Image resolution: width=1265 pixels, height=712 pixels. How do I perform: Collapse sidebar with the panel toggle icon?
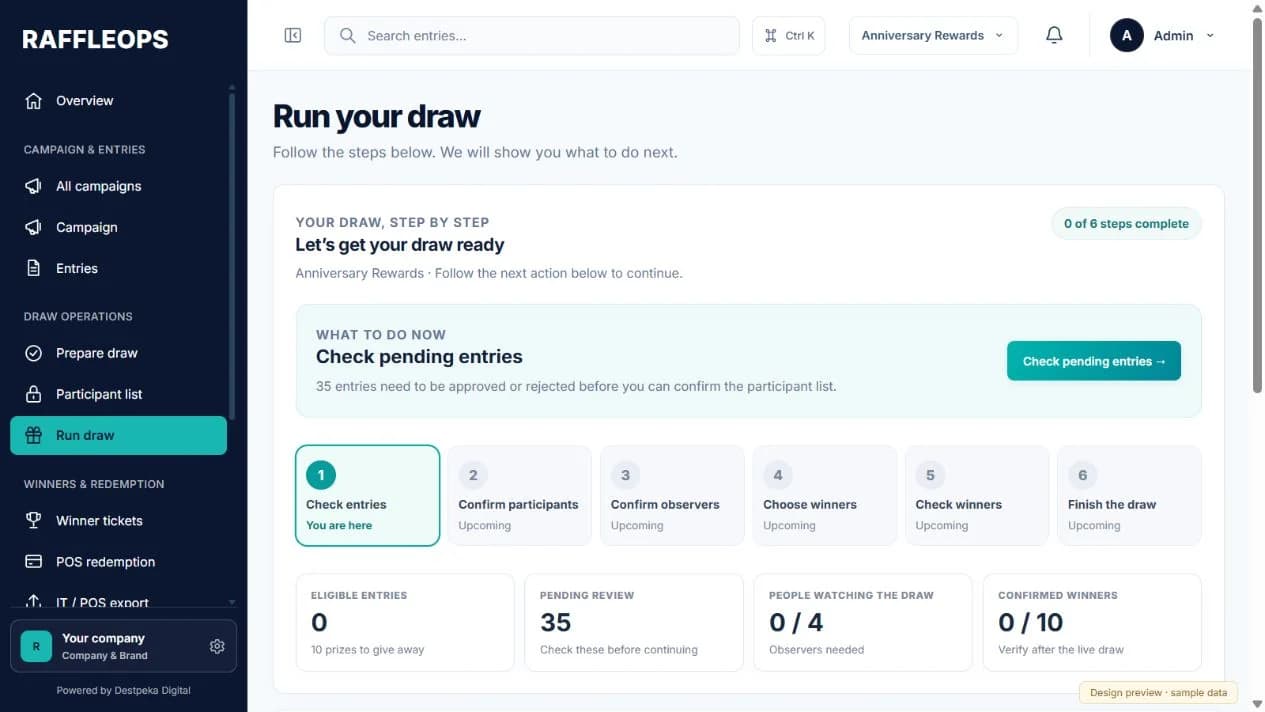click(293, 36)
